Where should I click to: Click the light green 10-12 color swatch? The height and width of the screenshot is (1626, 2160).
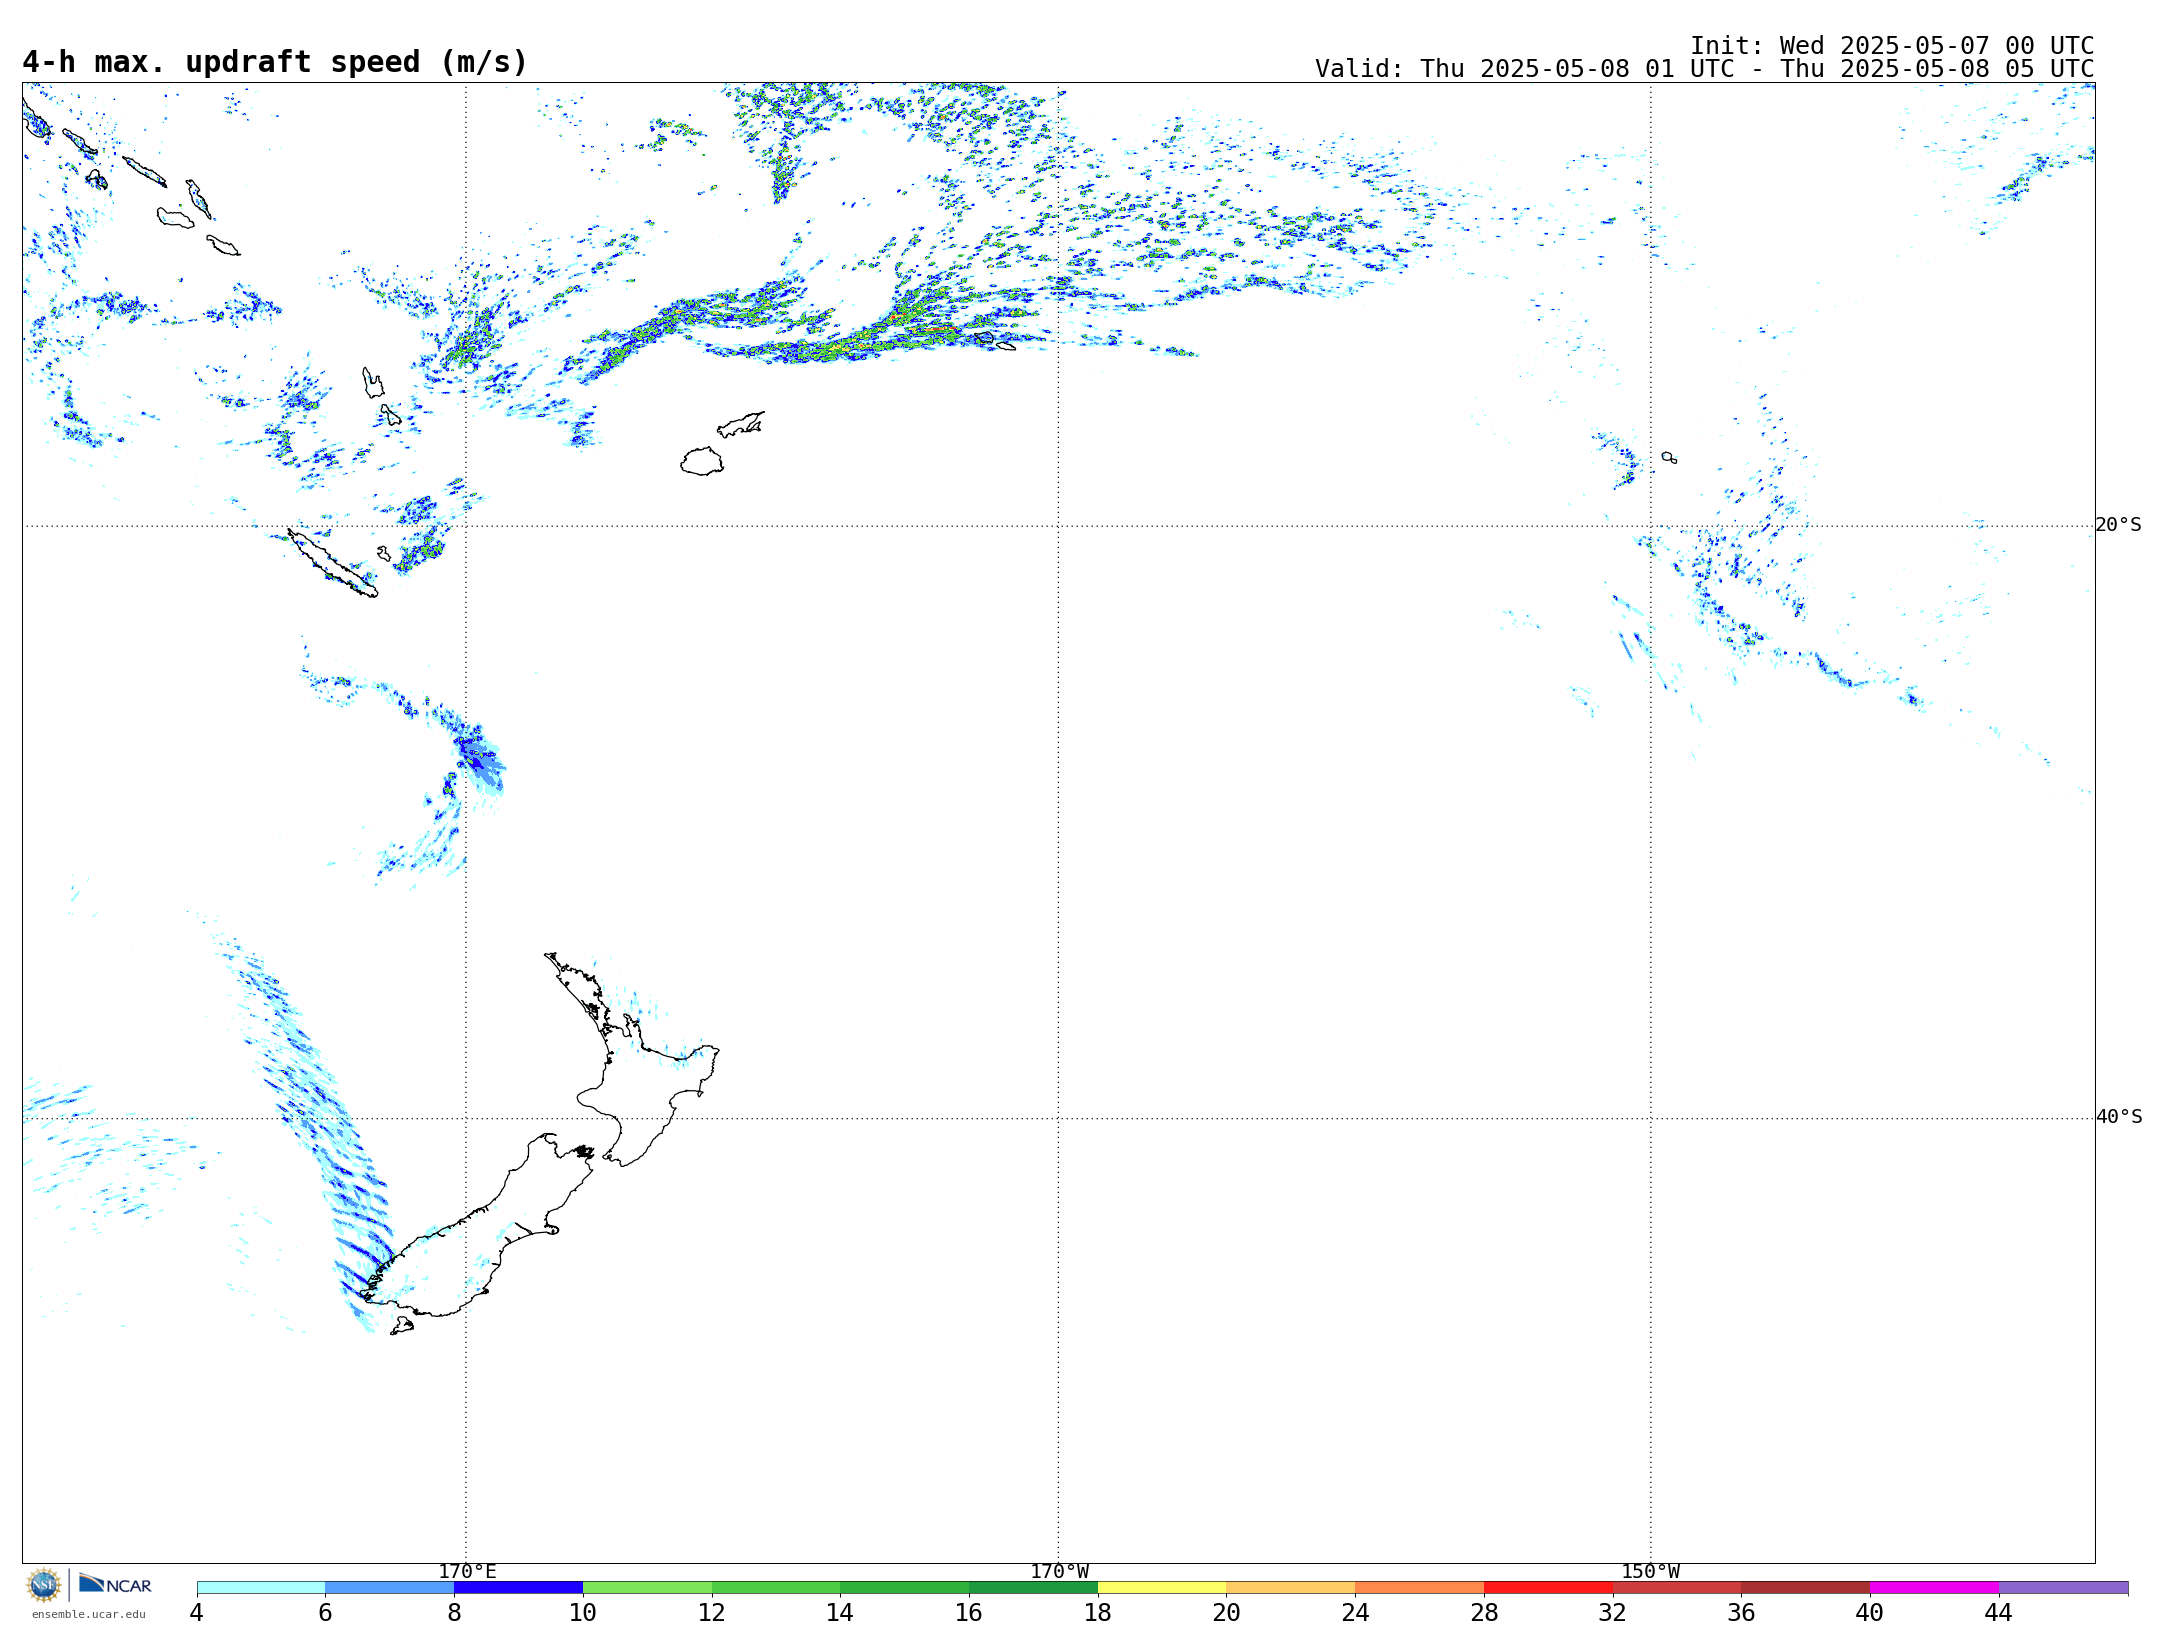click(x=647, y=1588)
